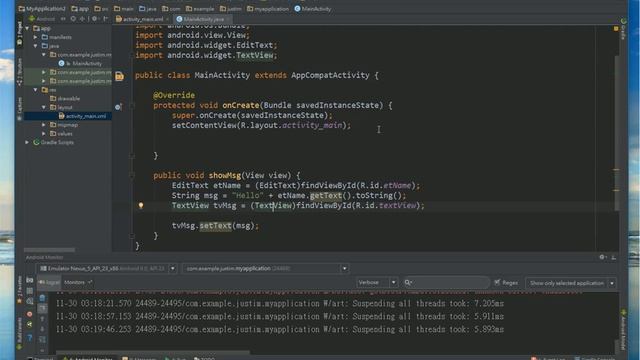Click the MyApplication2 breadcrumb
The width and height of the screenshot is (640, 360).
(x=42, y=9)
